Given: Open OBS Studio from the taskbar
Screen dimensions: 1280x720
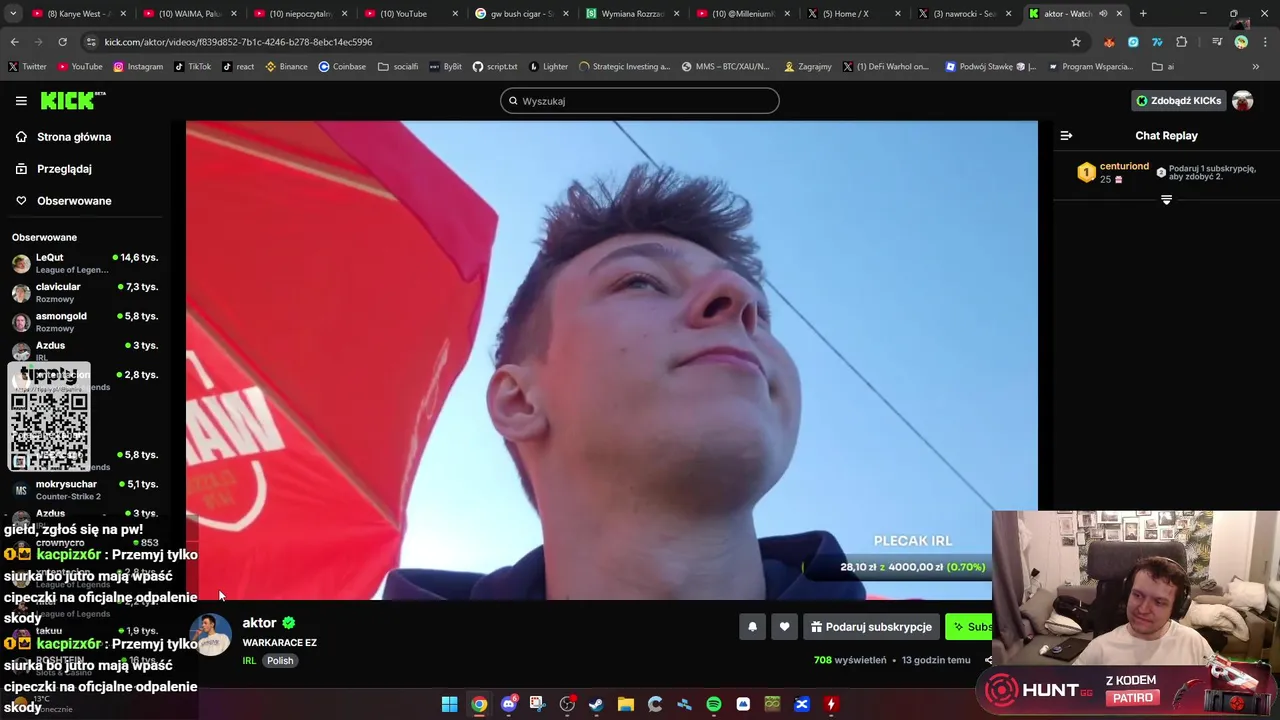Looking at the screenshot, I should (567, 704).
